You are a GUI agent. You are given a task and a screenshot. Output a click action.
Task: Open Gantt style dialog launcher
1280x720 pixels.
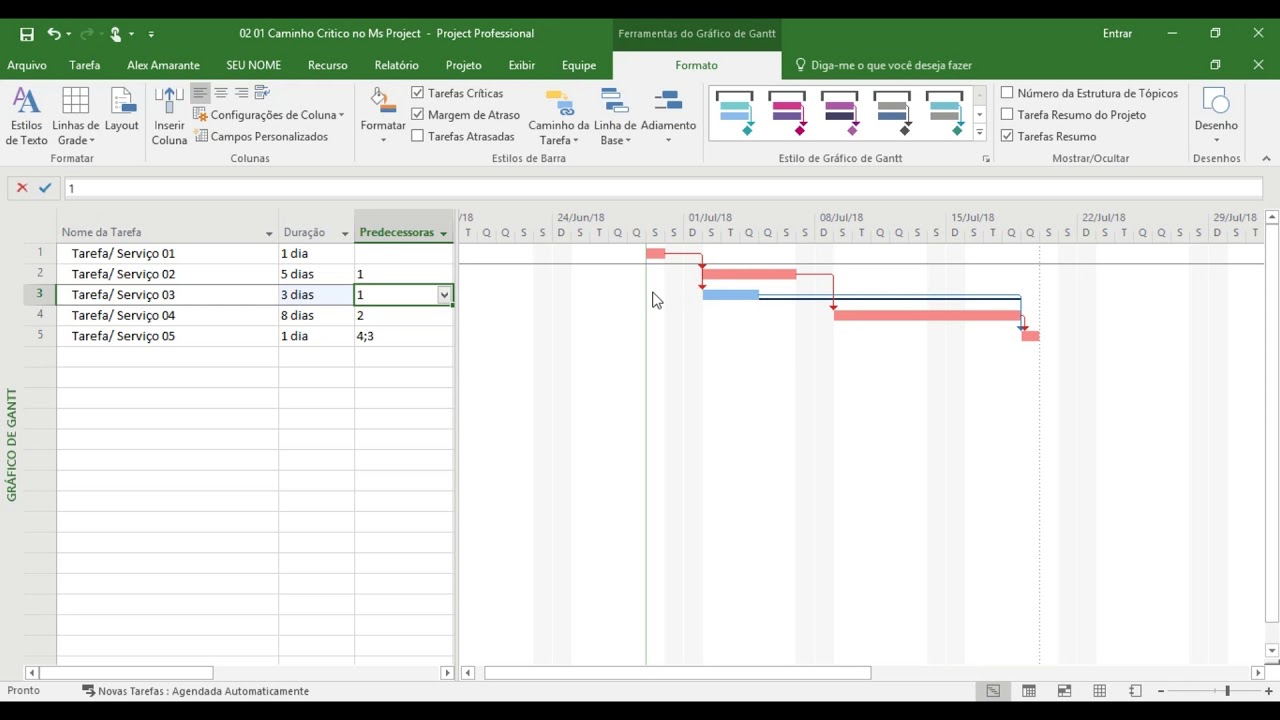986,159
